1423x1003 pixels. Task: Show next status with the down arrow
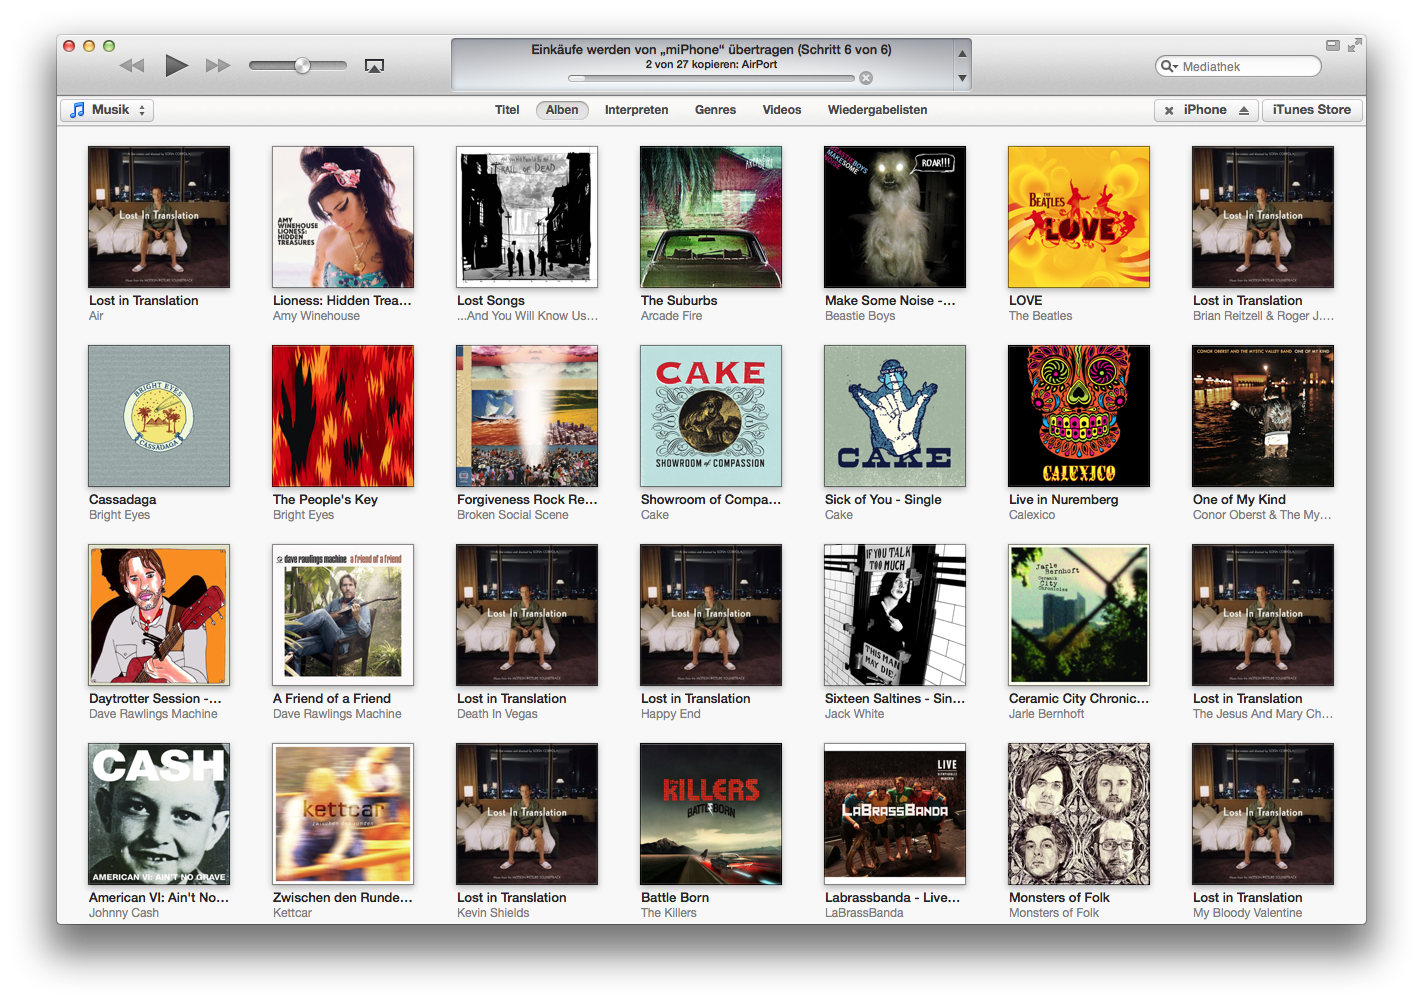[x=962, y=78]
